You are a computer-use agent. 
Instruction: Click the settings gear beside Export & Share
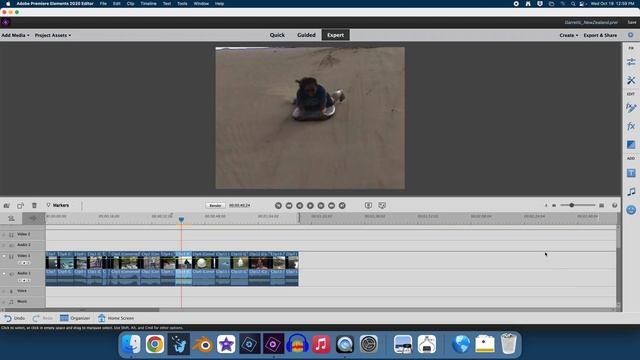[x=631, y=35]
